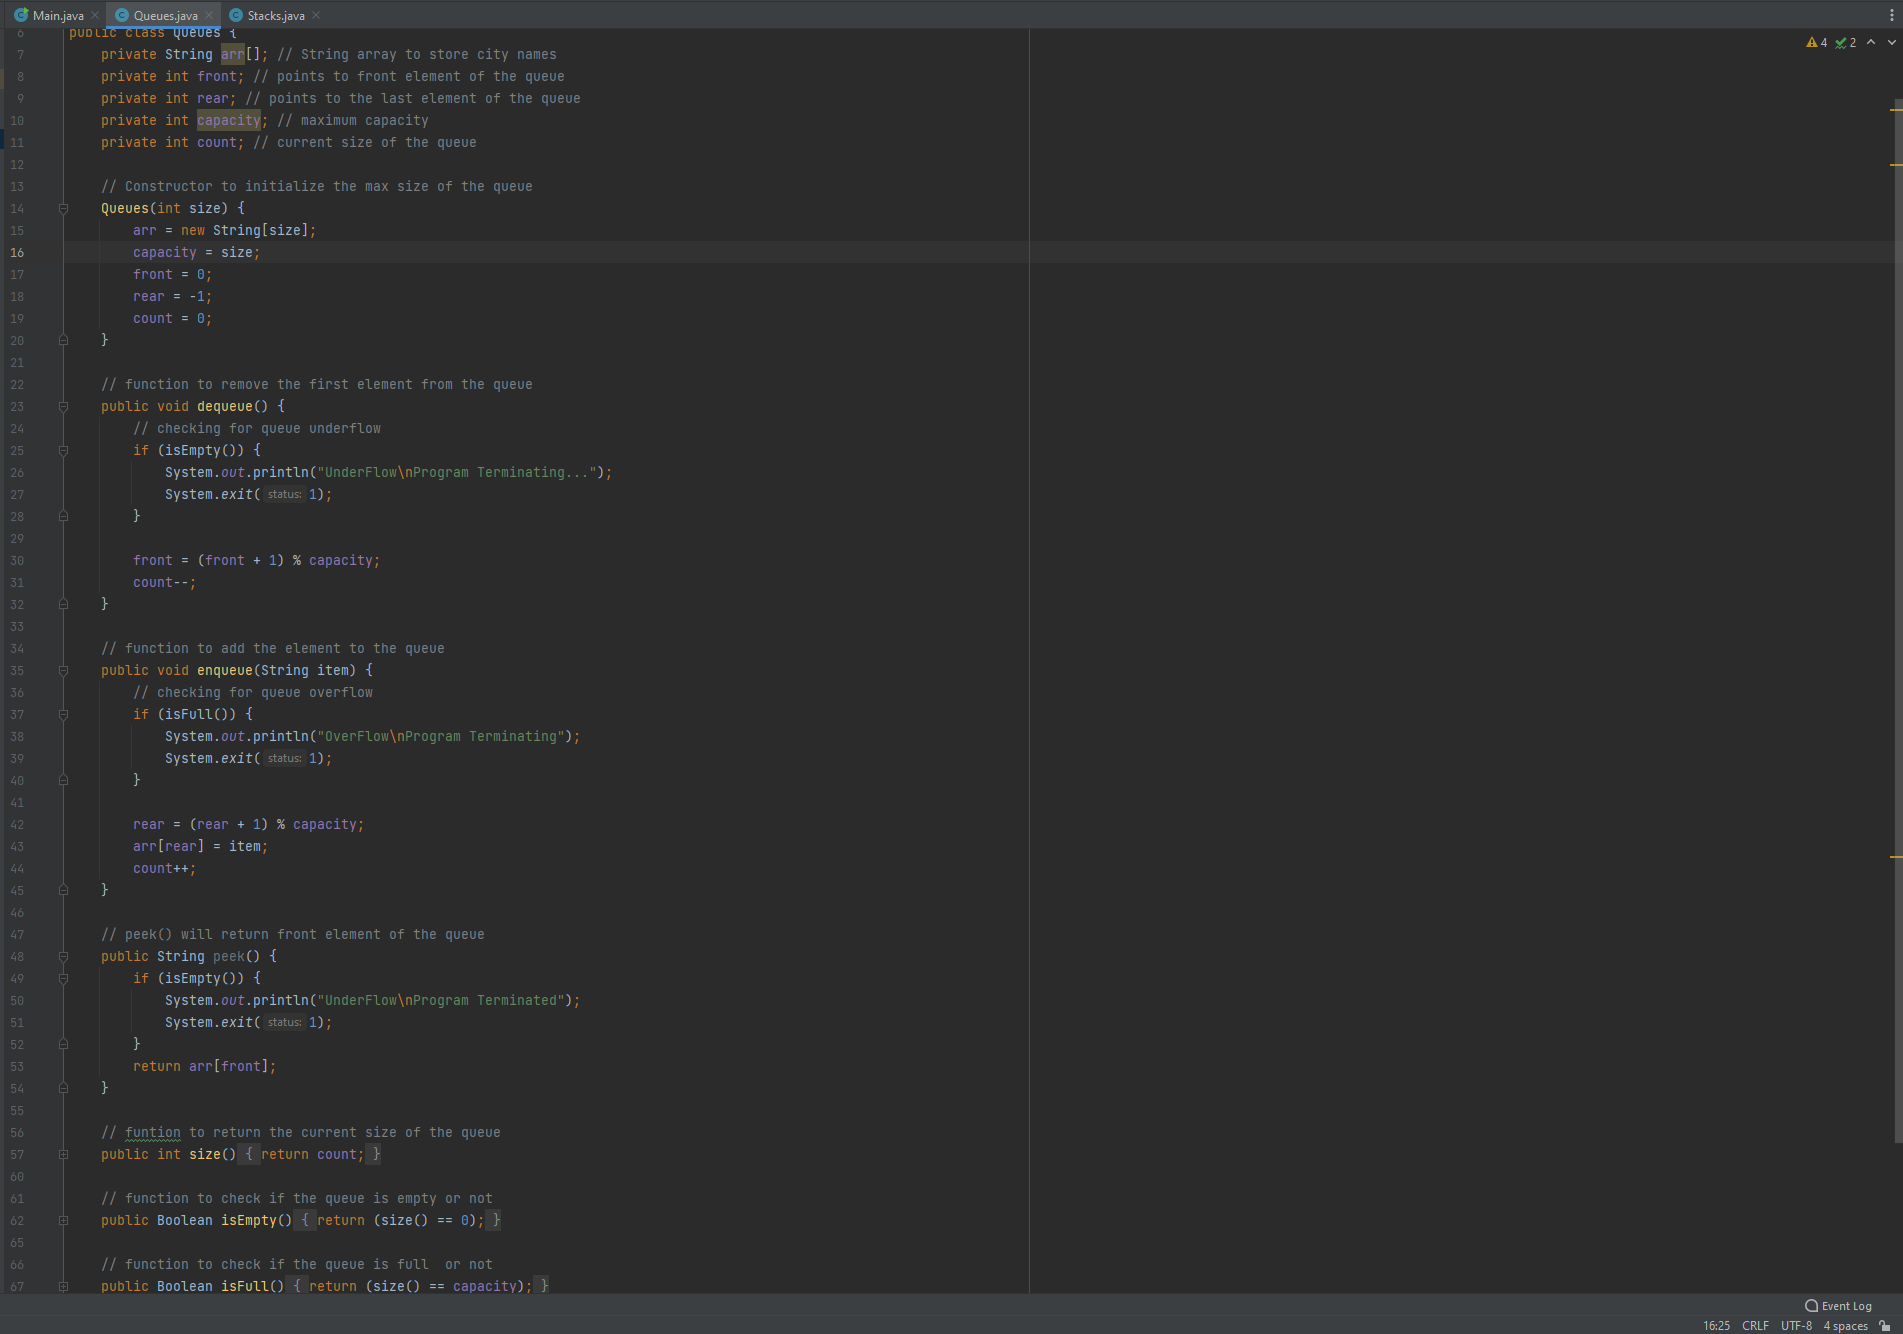Open the Event Log panel
Screen dimensions: 1903x1334
point(1845,1306)
